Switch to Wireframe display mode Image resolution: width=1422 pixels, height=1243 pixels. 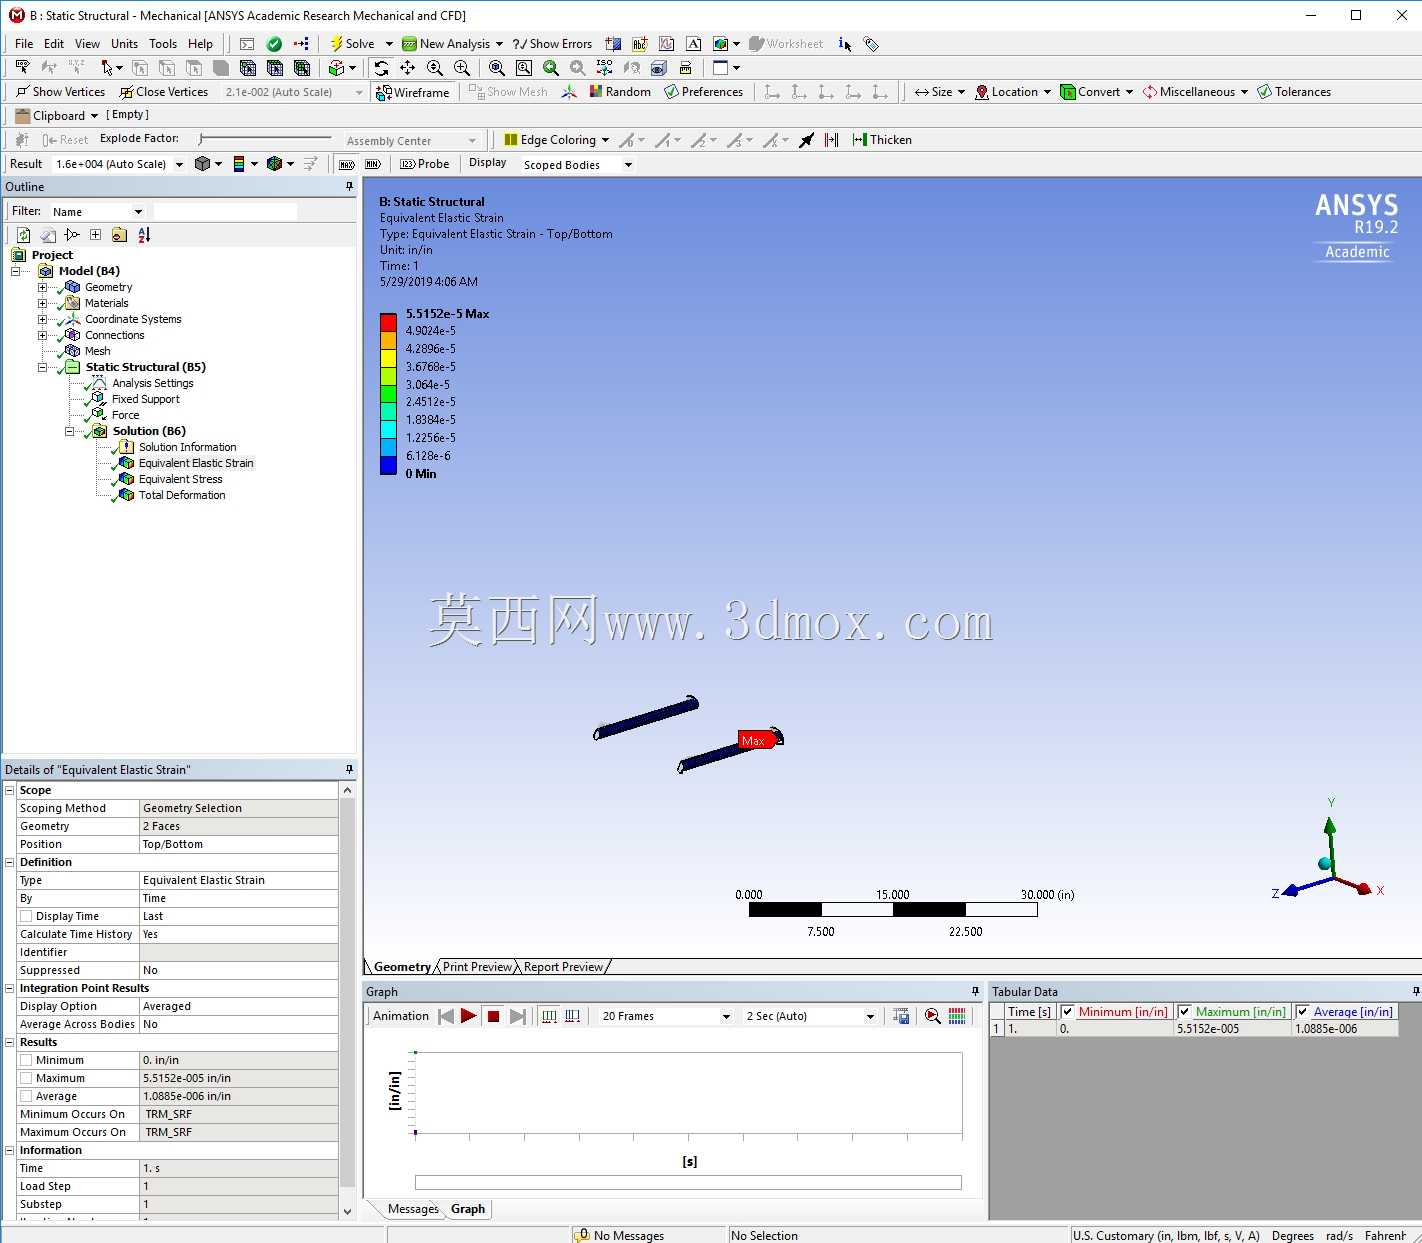click(x=412, y=92)
